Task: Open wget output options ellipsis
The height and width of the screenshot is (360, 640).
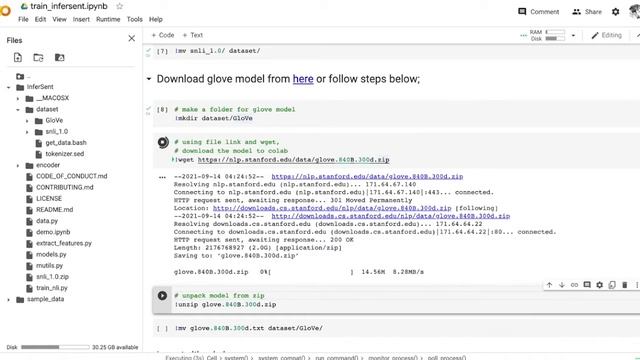Action: 162,177
